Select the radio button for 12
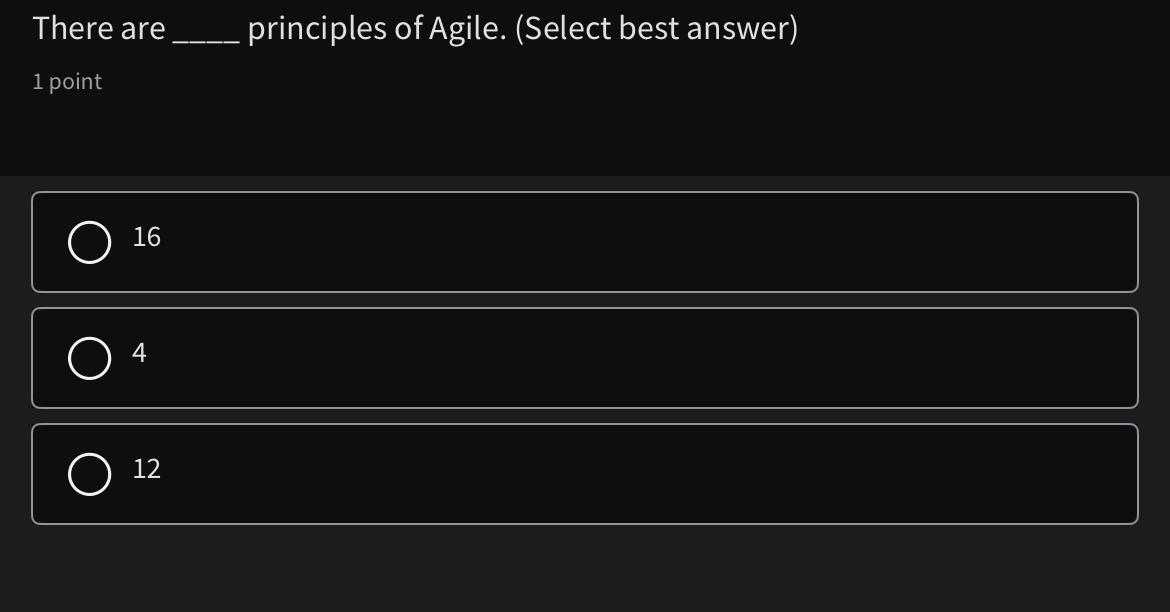This screenshot has height=612, width=1170. [x=89, y=475]
